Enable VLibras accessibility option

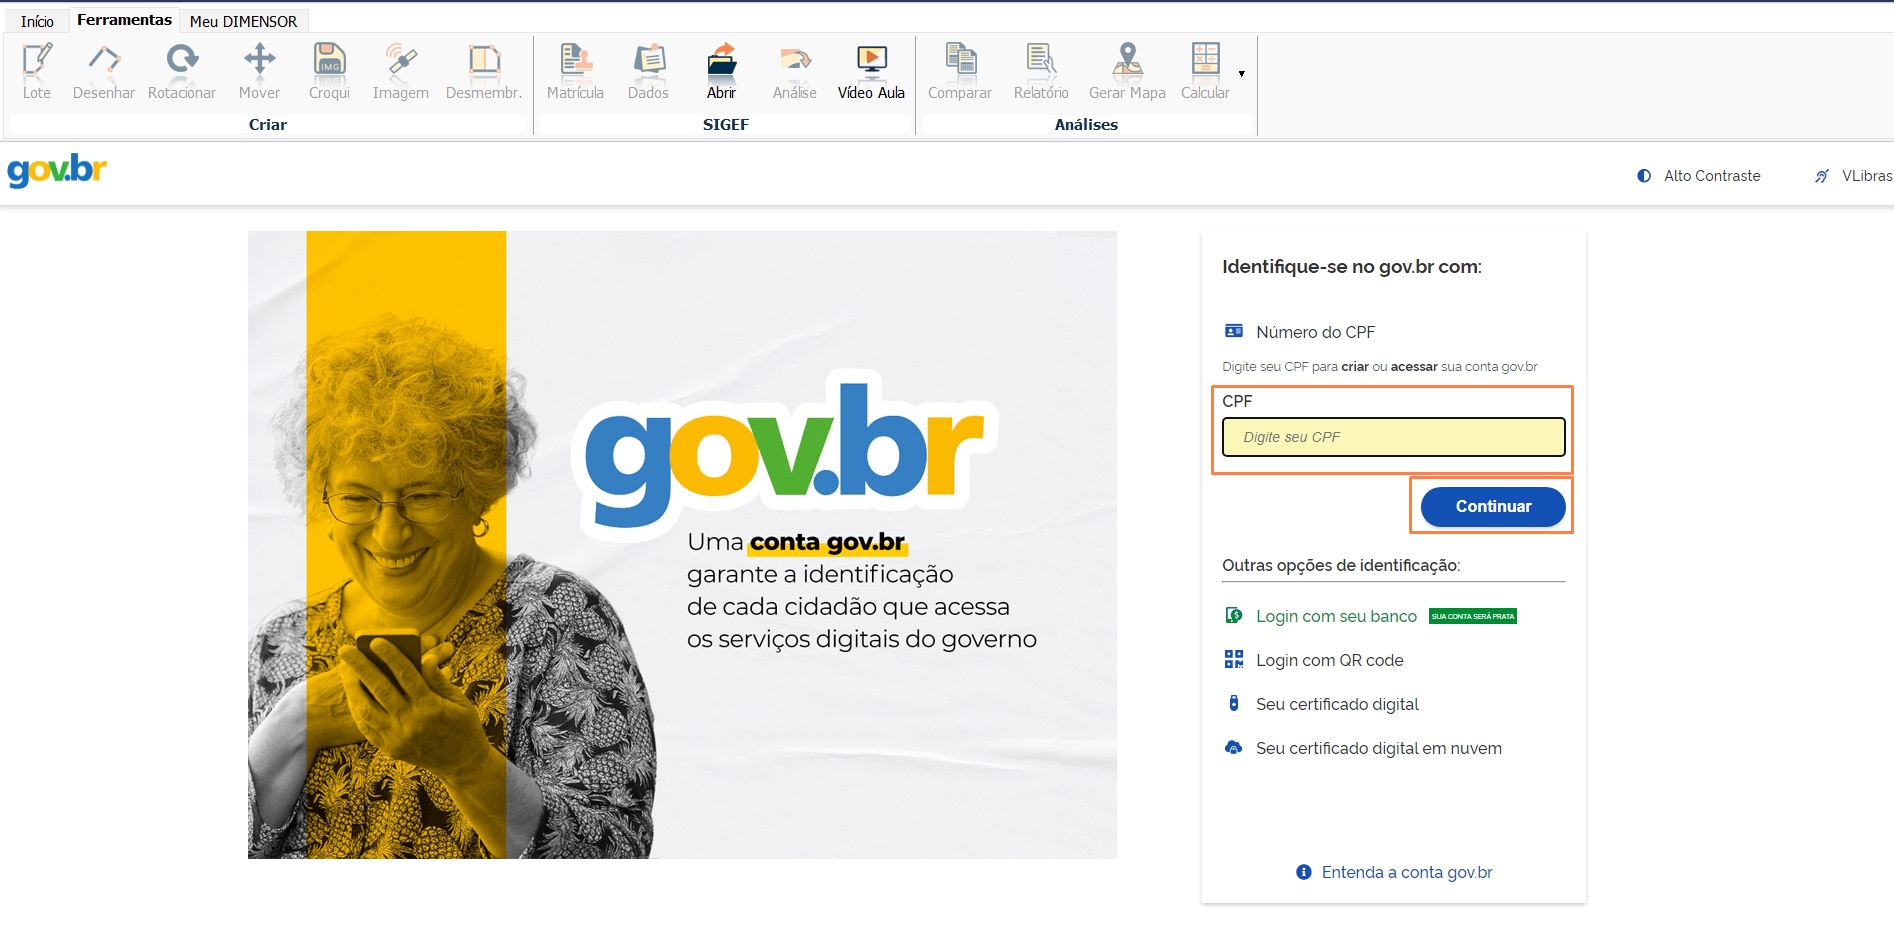coord(1853,176)
